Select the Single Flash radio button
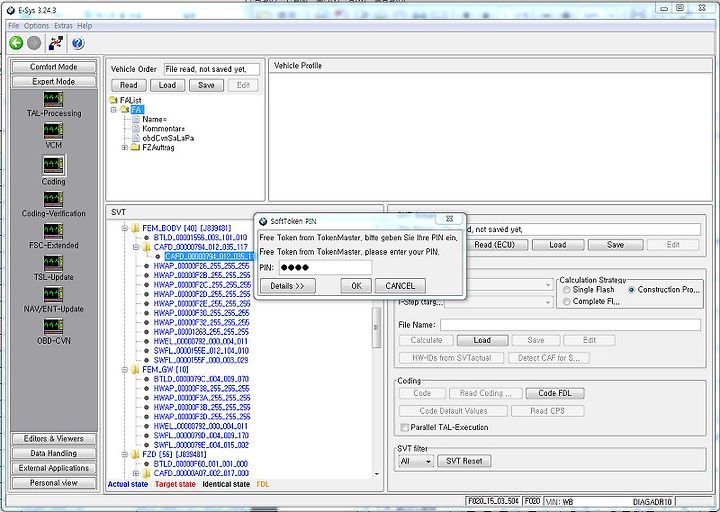The image size is (720, 512). 567,290
